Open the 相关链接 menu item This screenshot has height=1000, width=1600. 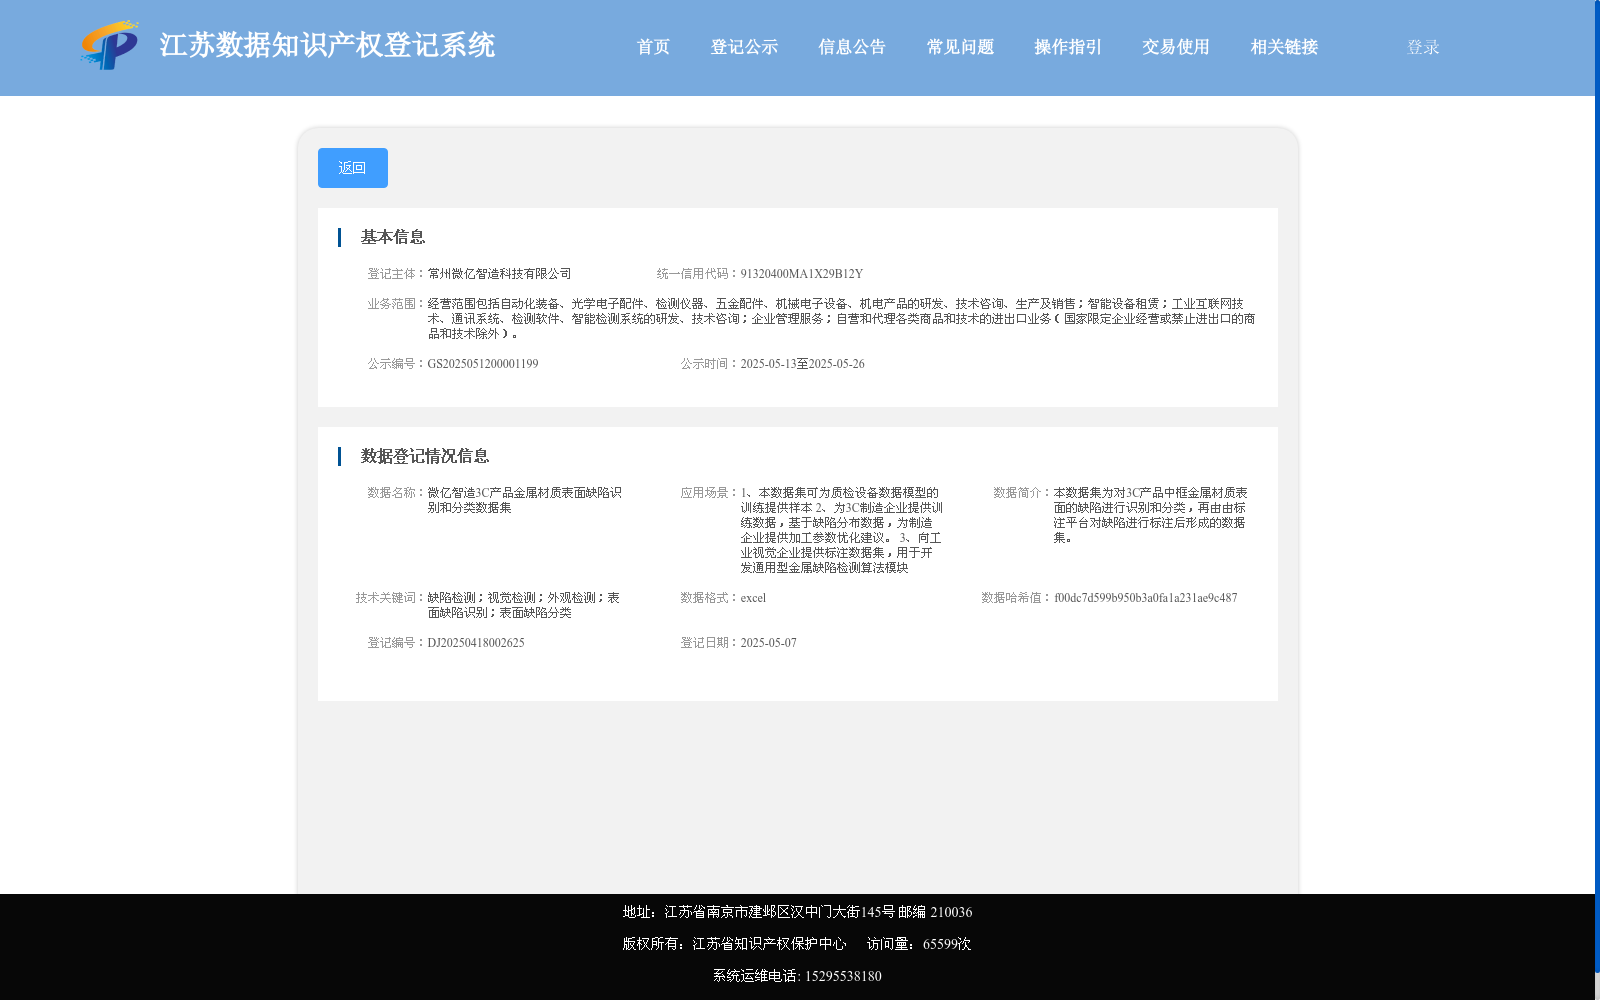click(x=1284, y=47)
